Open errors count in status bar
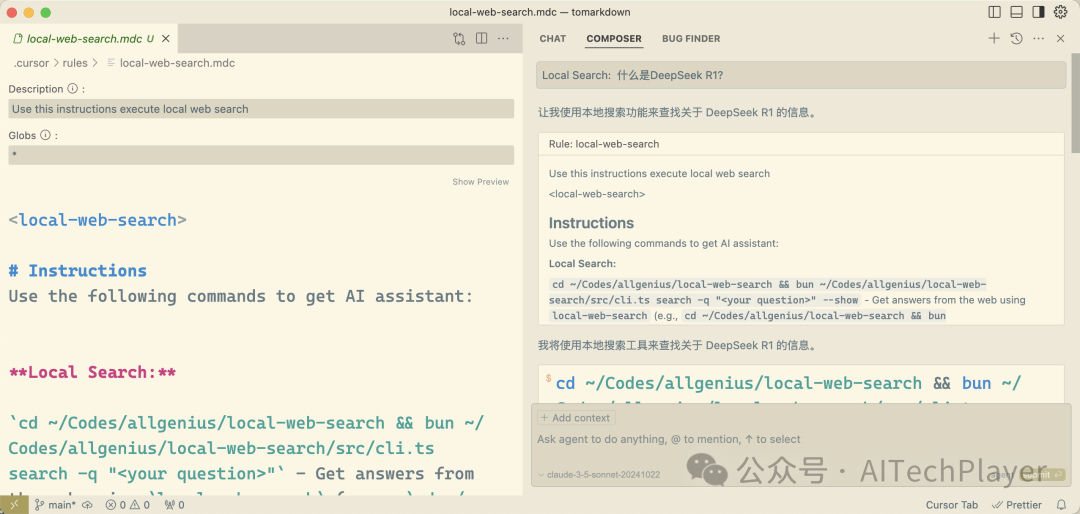 115,505
